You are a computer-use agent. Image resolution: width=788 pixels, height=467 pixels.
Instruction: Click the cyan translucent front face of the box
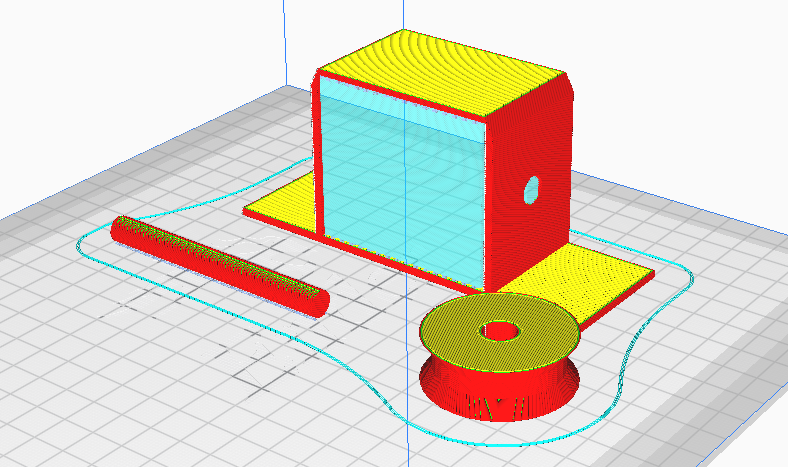[x=404, y=182]
